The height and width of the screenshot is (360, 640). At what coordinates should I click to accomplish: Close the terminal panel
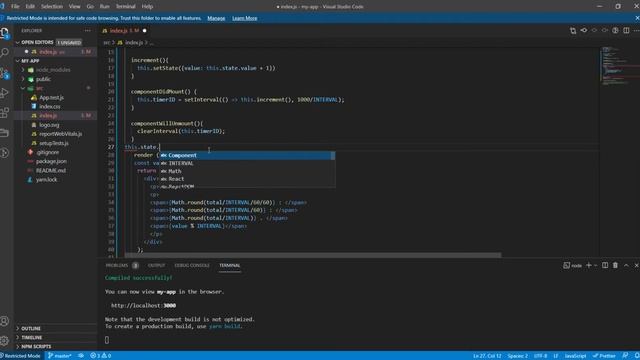(636, 265)
